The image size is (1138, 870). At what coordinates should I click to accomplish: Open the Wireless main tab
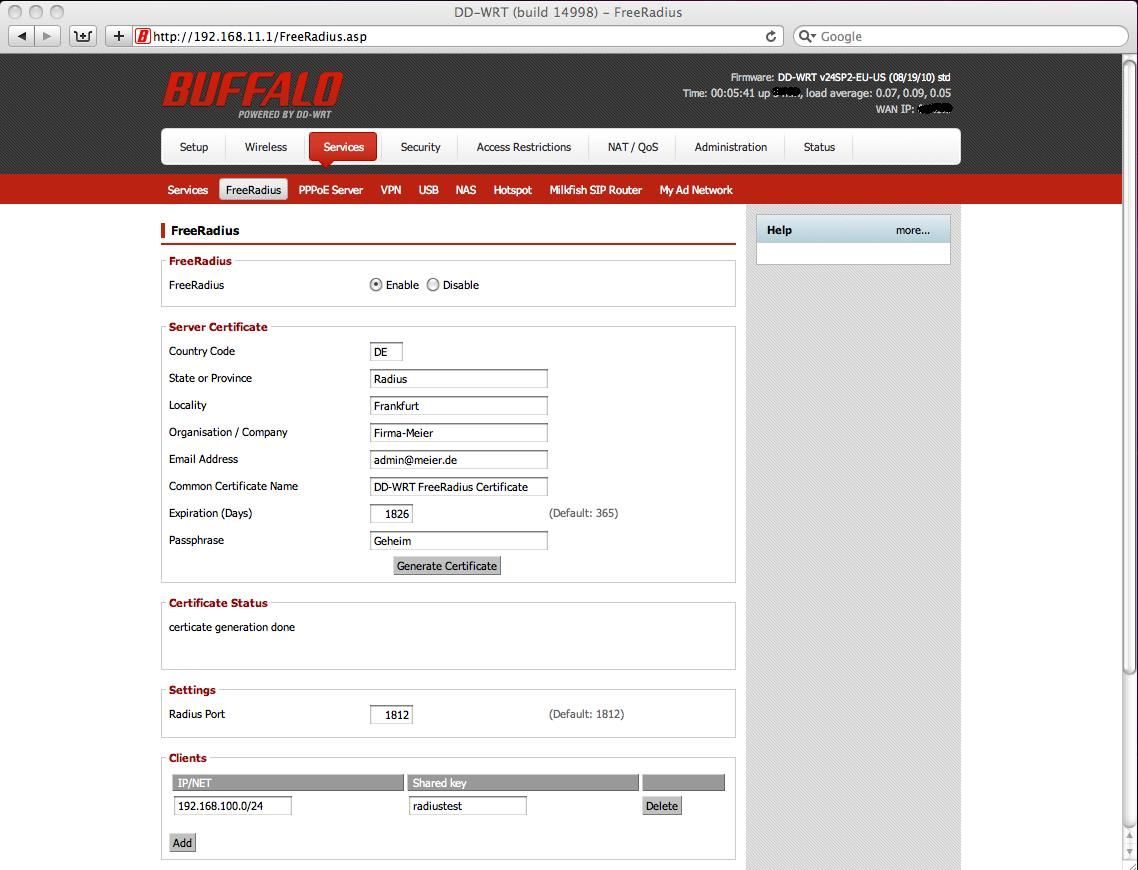tap(266, 147)
